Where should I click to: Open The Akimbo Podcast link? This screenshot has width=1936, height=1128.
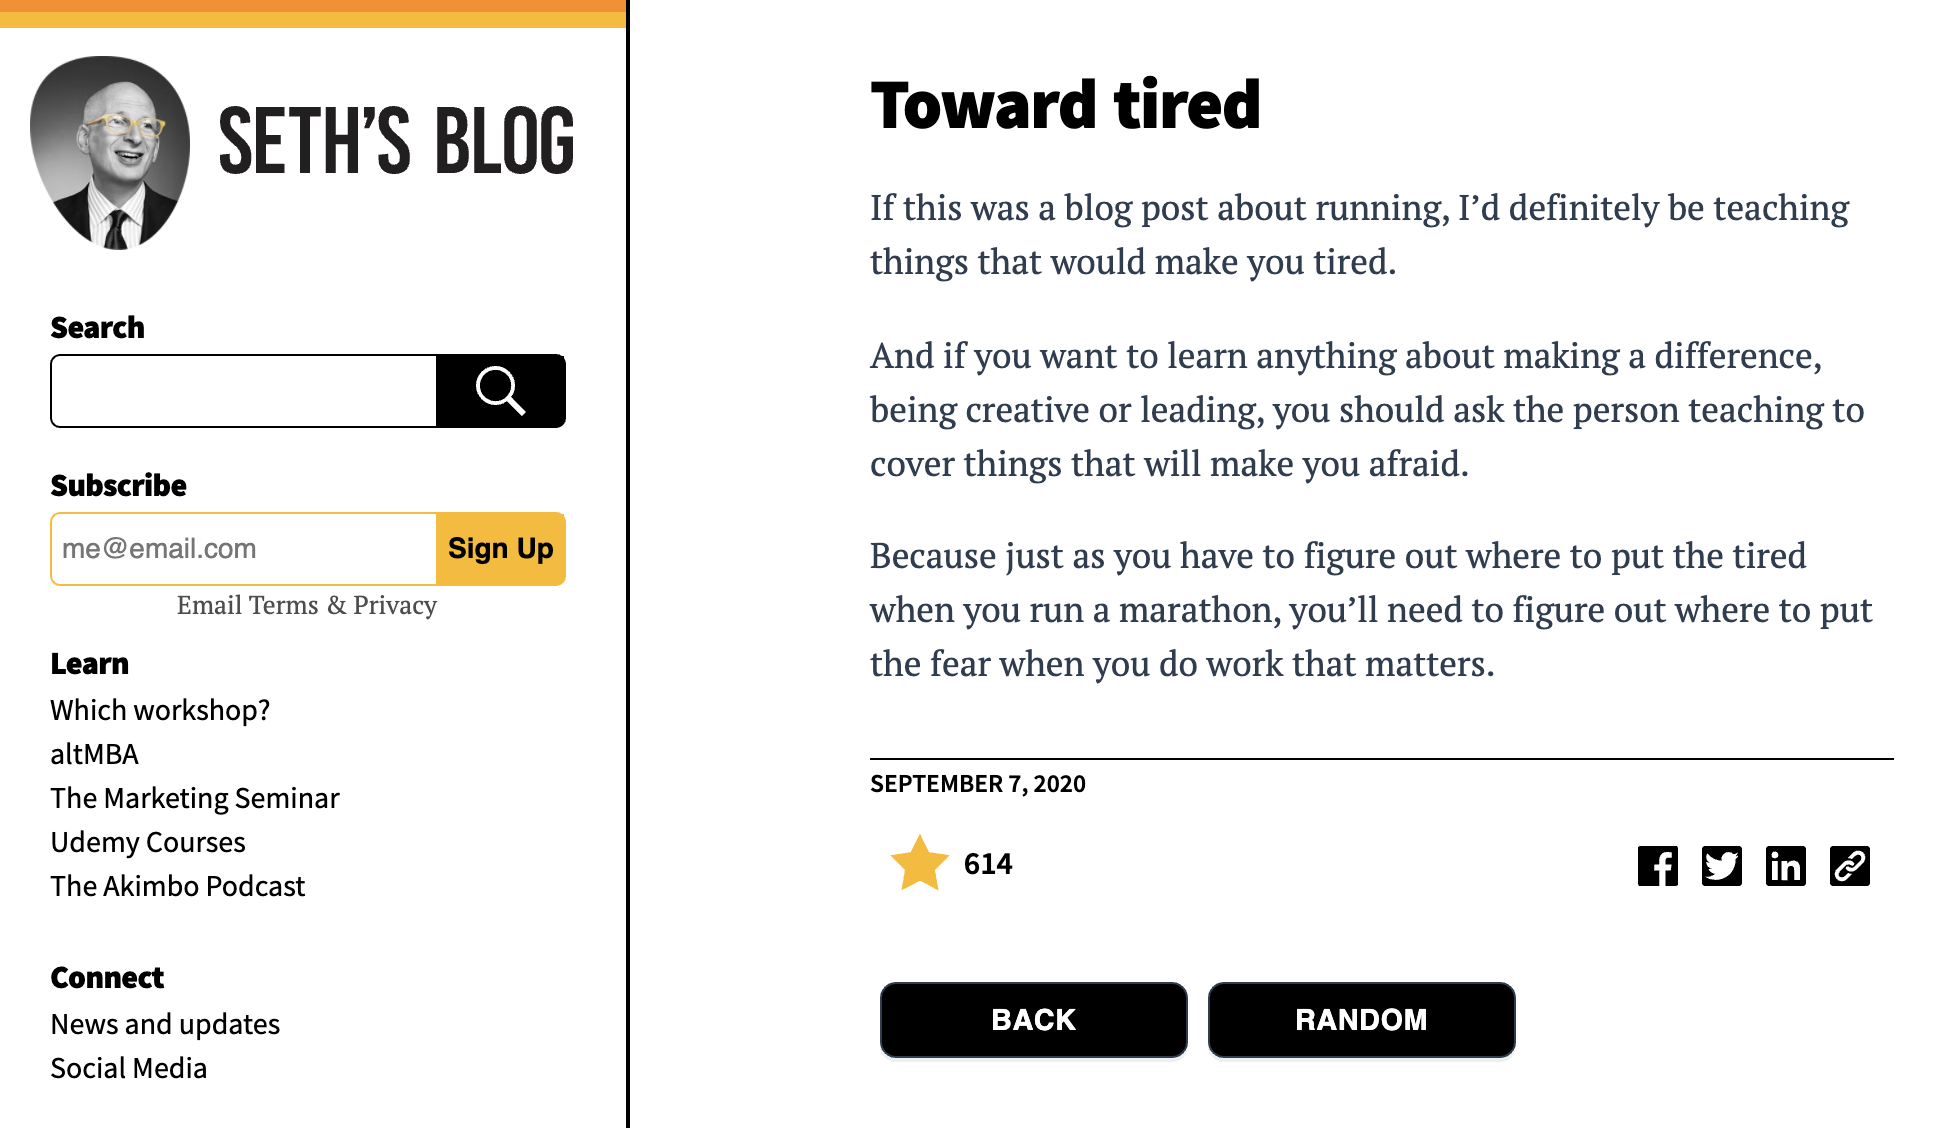pos(178,886)
